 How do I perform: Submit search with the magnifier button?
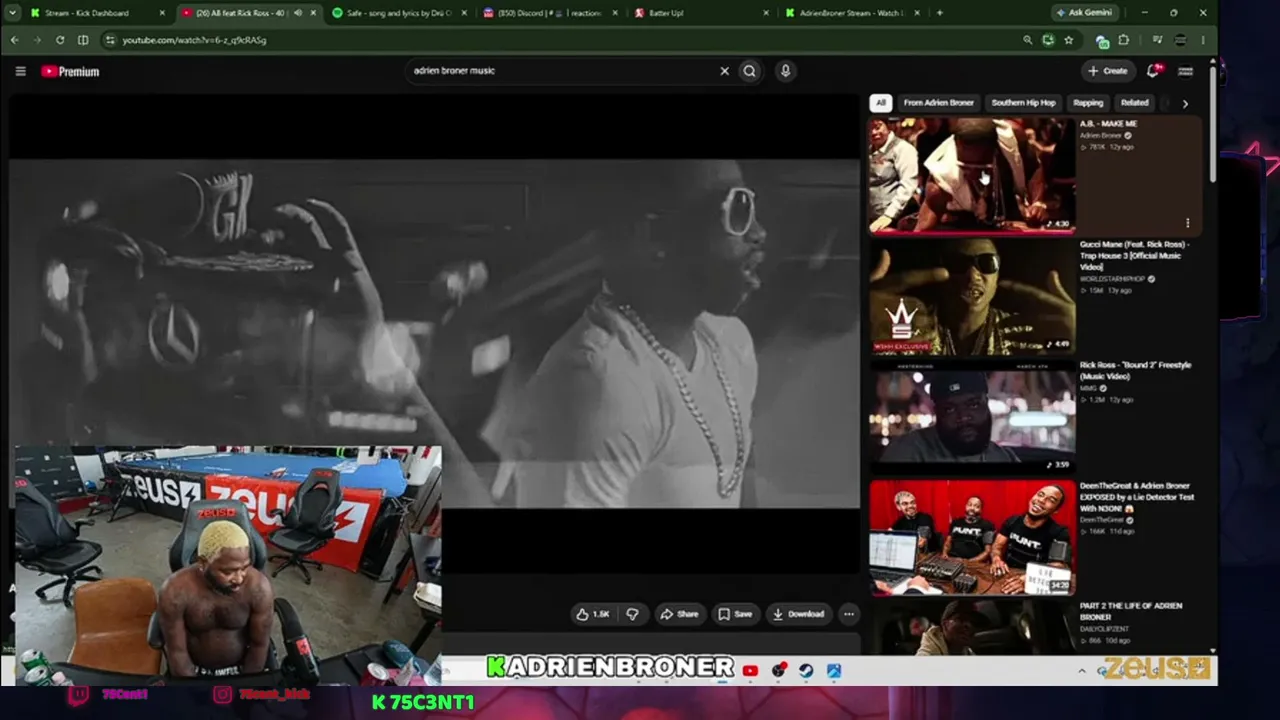(749, 71)
